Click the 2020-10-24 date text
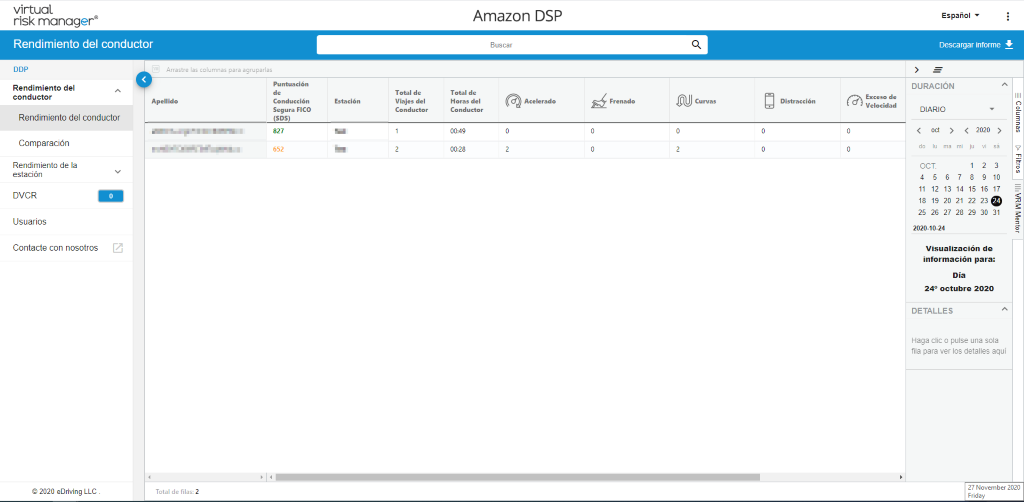The image size is (1024, 502). (929, 228)
